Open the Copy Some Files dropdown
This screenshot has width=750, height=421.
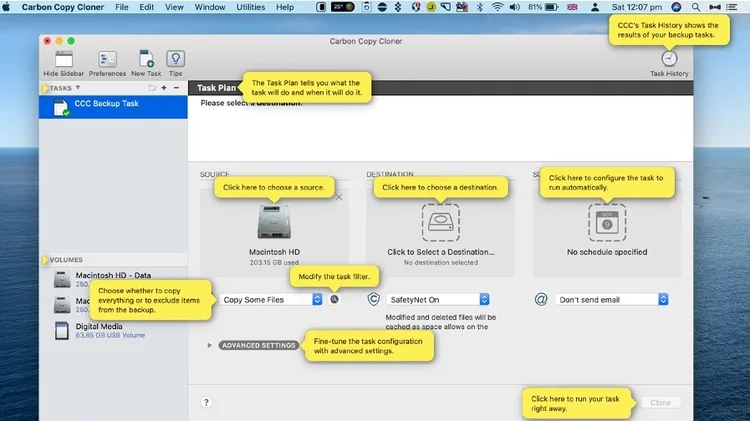[271, 299]
